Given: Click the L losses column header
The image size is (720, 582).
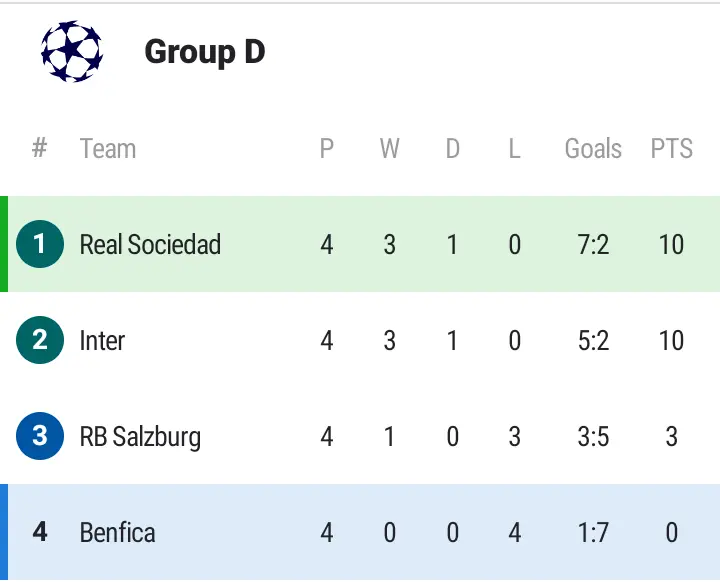Looking at the screenshot, I should (514, 149).
